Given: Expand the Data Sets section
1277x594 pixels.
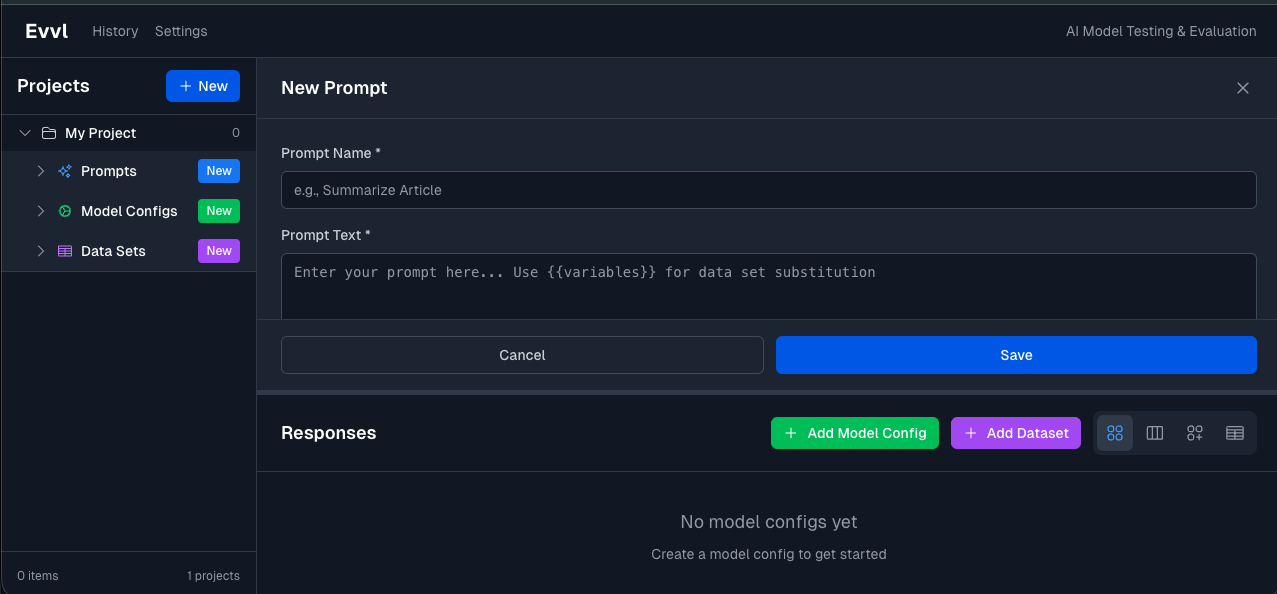Looking at the screenshot, I should coord(40,251).
